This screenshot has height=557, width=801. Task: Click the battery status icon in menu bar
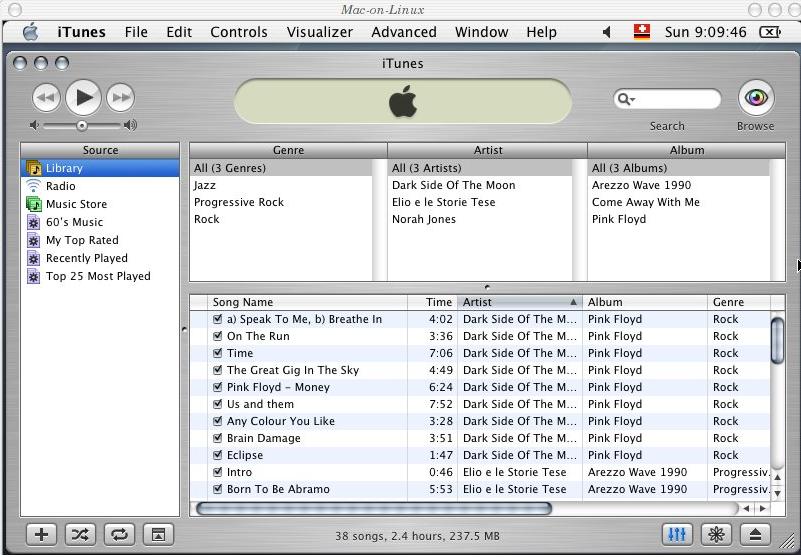770,32
